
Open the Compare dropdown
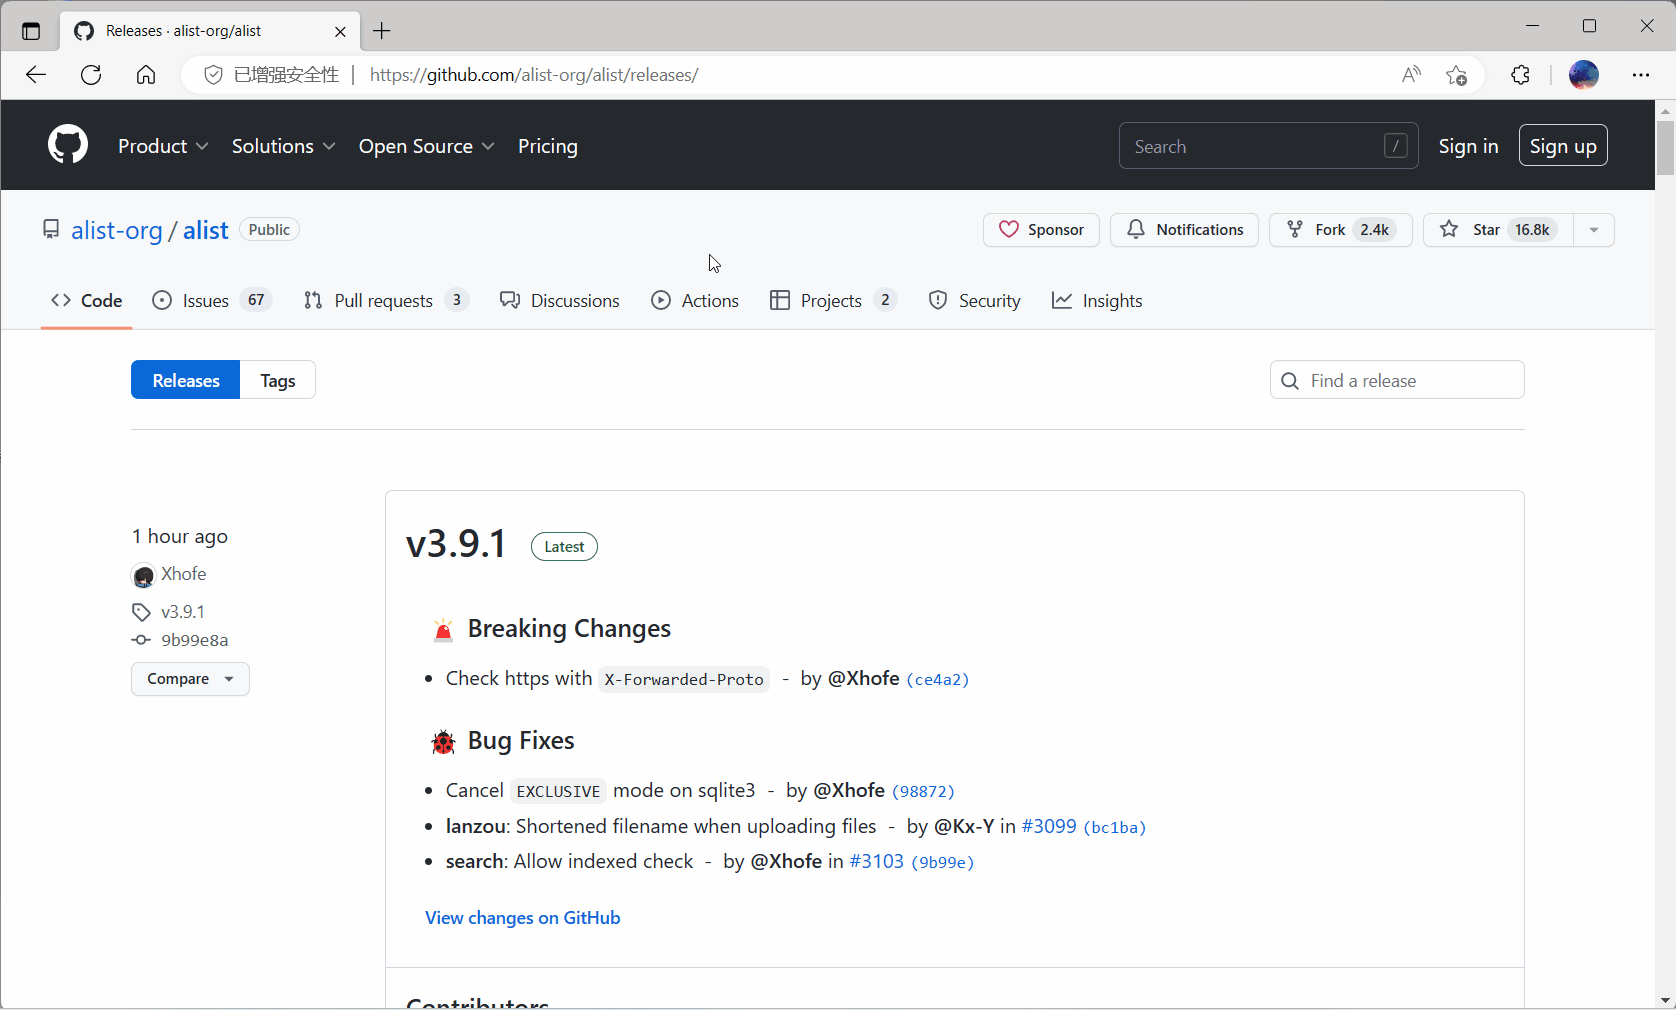pos(190,679)
